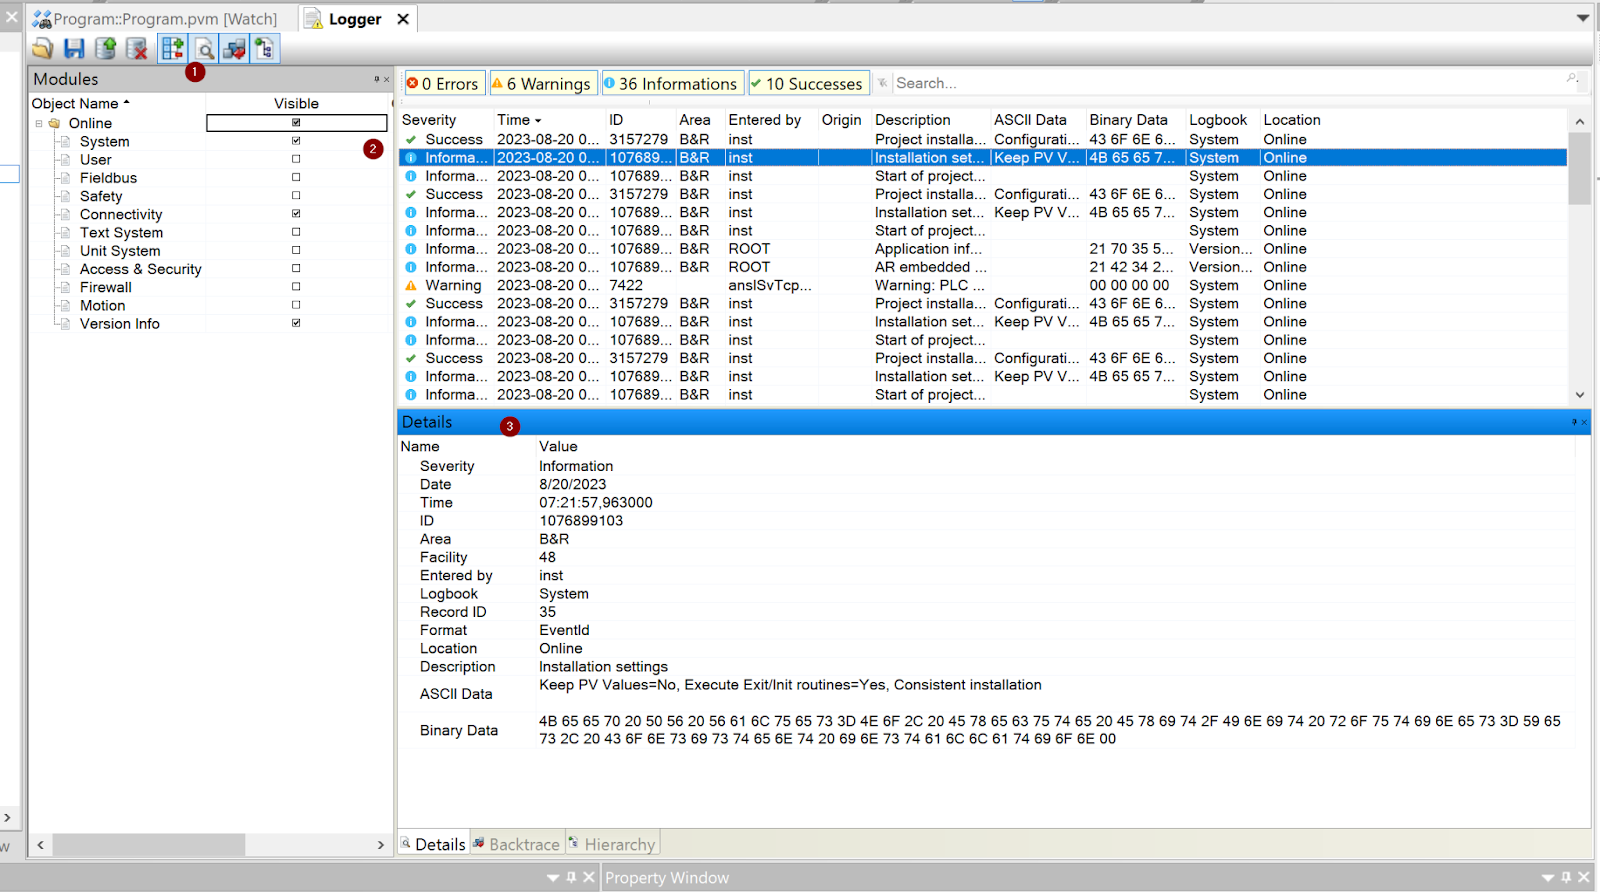Uncheck System module visibility
The image size is (1600, 892).
click(x=296, y=141)
